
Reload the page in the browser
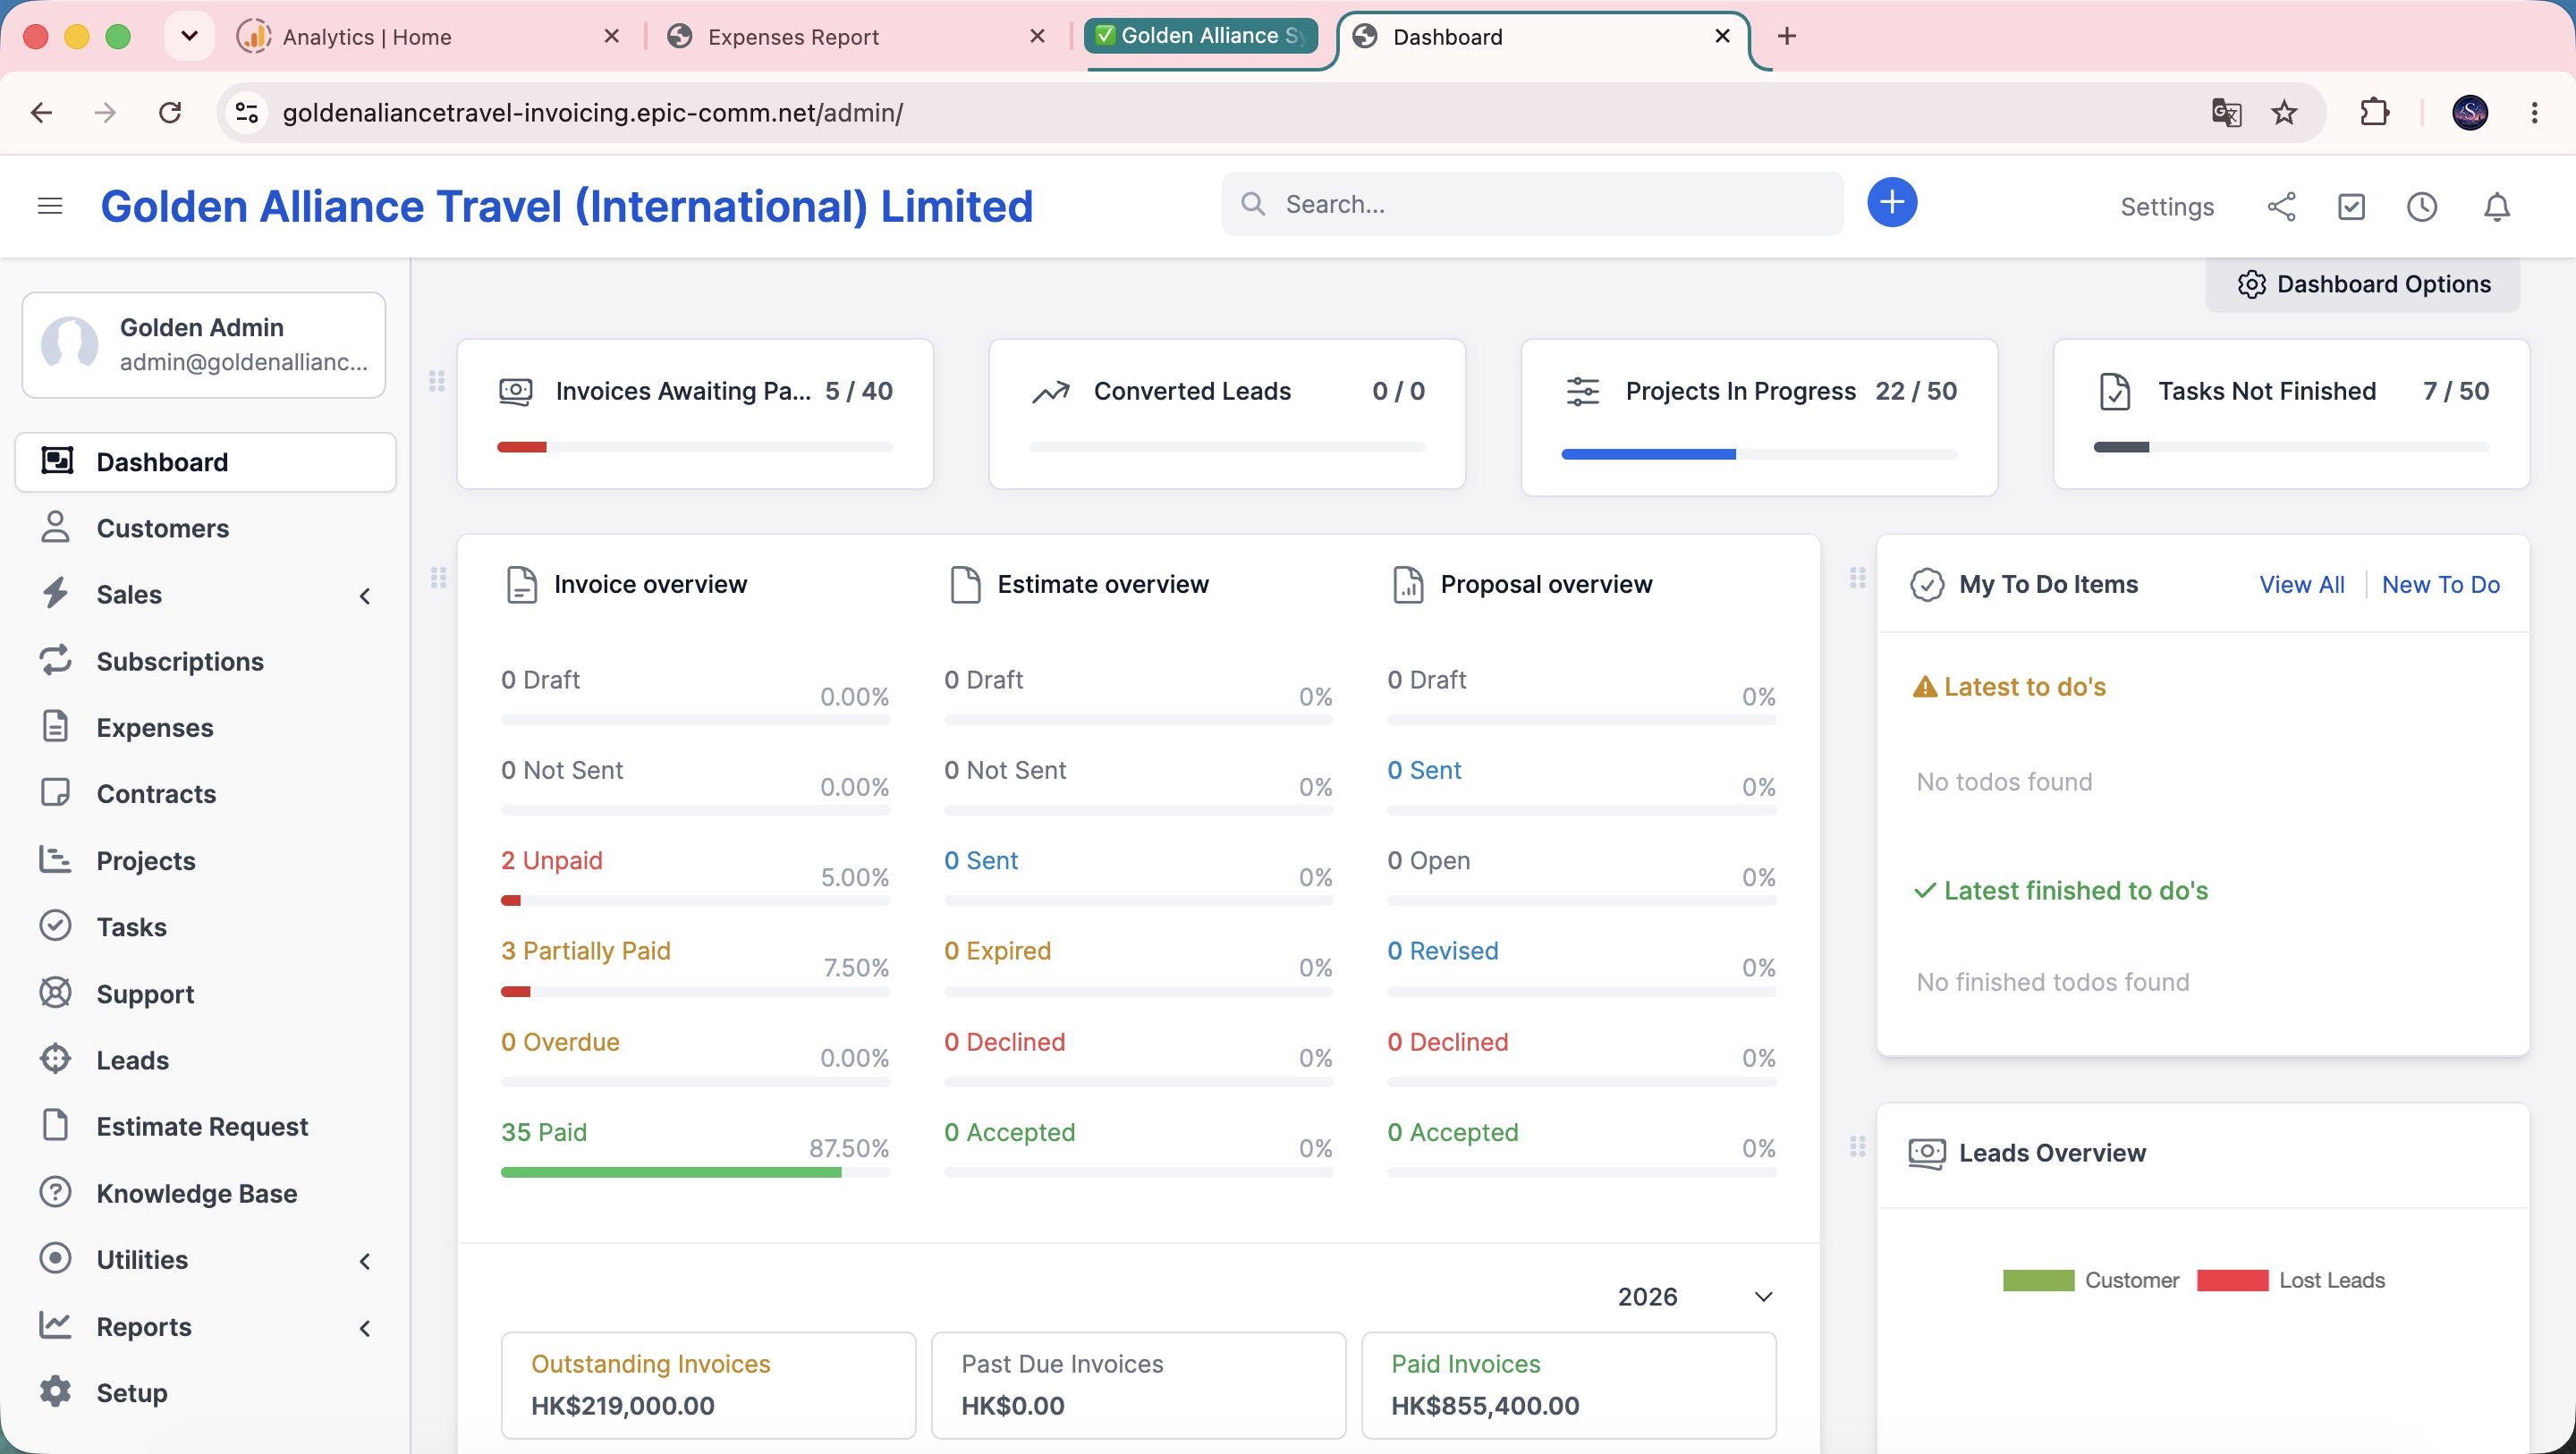(170, 112)
